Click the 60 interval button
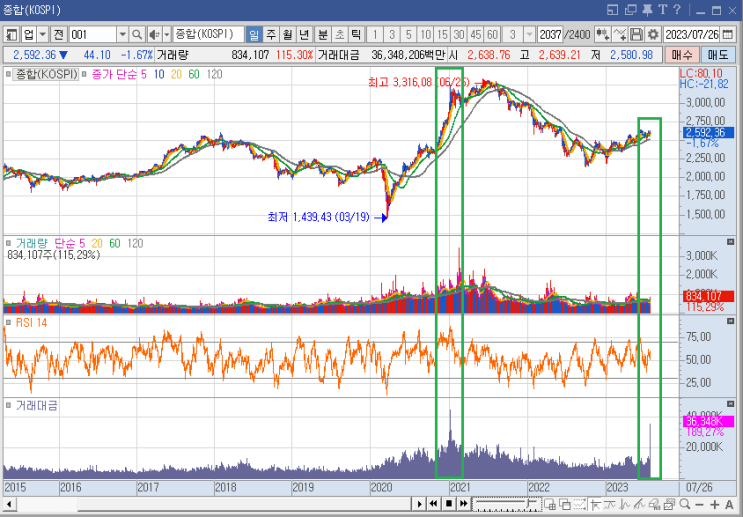This screenshot has width=743, height=517. (x=492, y=35)
